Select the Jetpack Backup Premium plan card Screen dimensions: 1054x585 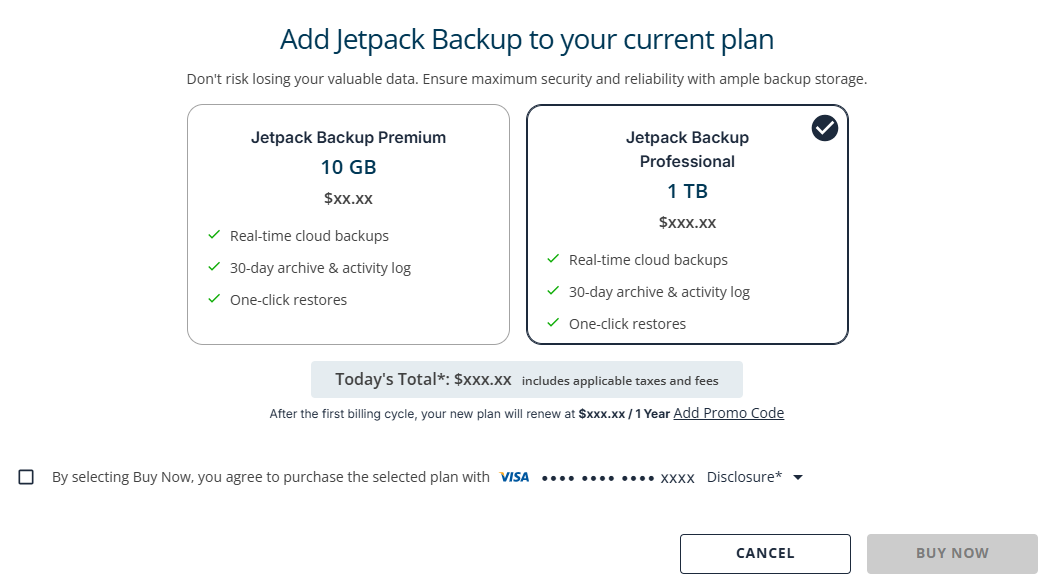tap(348, 224)
